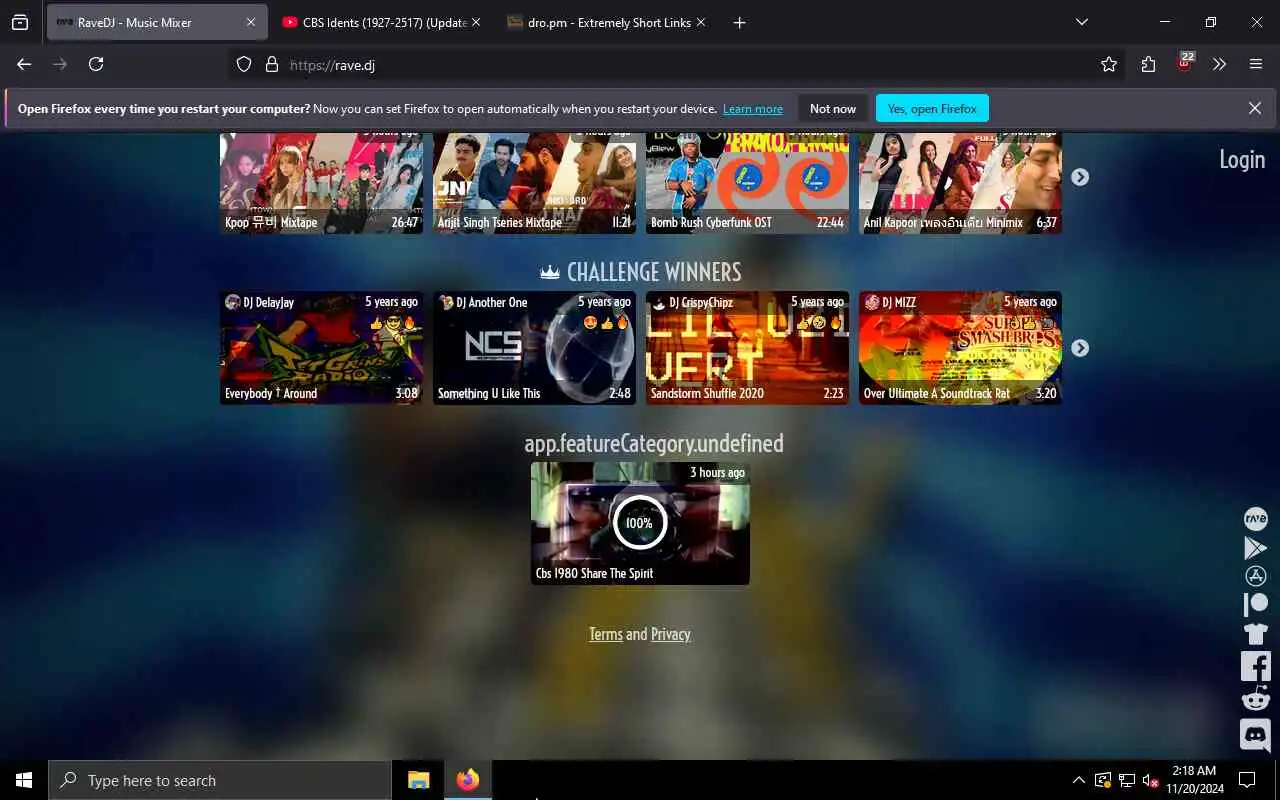The width and height of the screenshot is (1280, 800).
Task: Play the Everybody Around mashup thumbnail
Action: [x=321, y=348]
